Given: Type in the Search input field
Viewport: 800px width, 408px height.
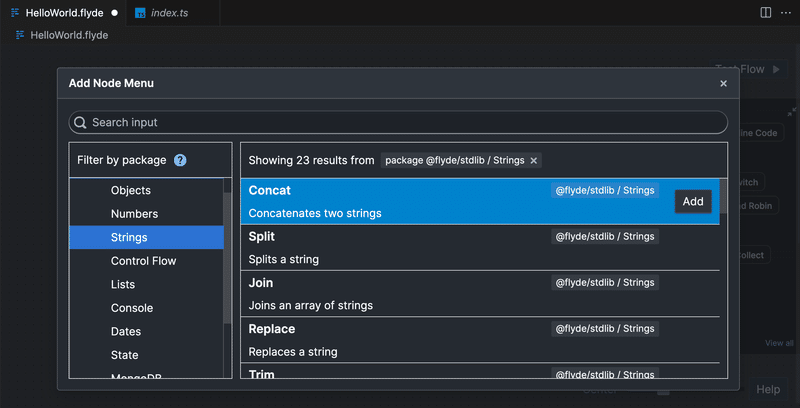Looking at the screenshot, I should pyautogui.click(x=400, y=122).
